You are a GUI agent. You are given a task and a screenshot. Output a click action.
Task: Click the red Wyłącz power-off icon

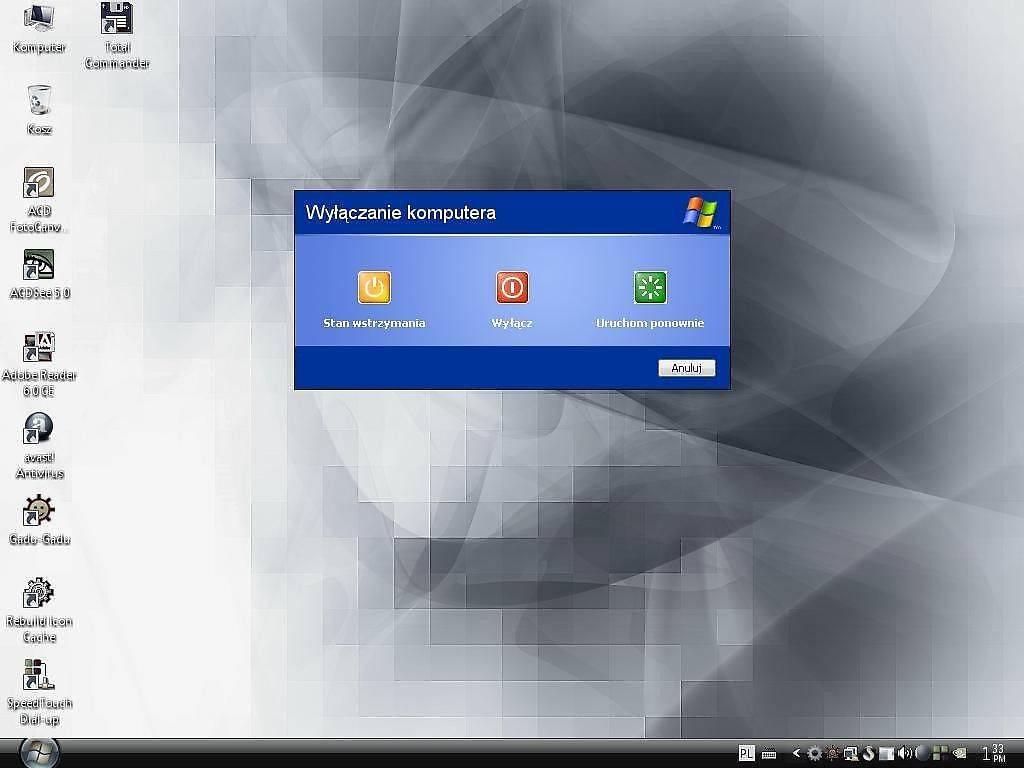click(x=512, y=287)
